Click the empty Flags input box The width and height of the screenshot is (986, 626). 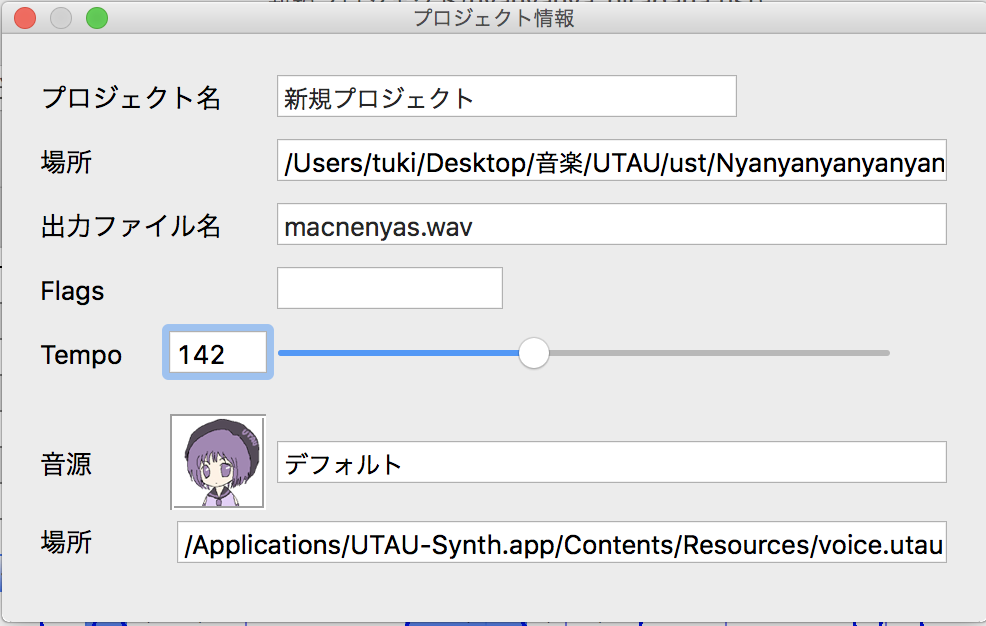click(x=390, y=288)
